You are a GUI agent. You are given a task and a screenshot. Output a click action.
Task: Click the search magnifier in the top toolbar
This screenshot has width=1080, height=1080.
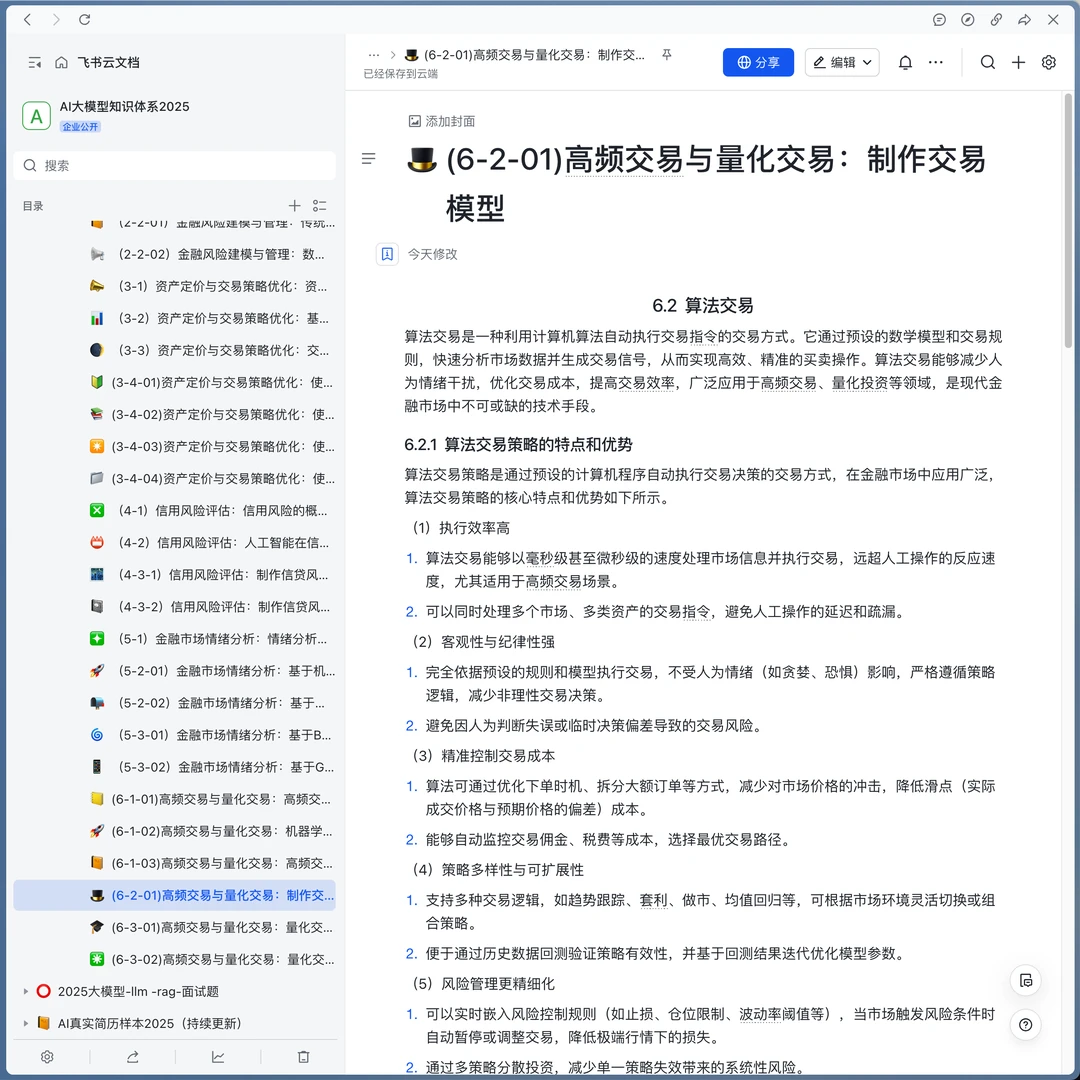pyautogui.click(x=988, y=62)
